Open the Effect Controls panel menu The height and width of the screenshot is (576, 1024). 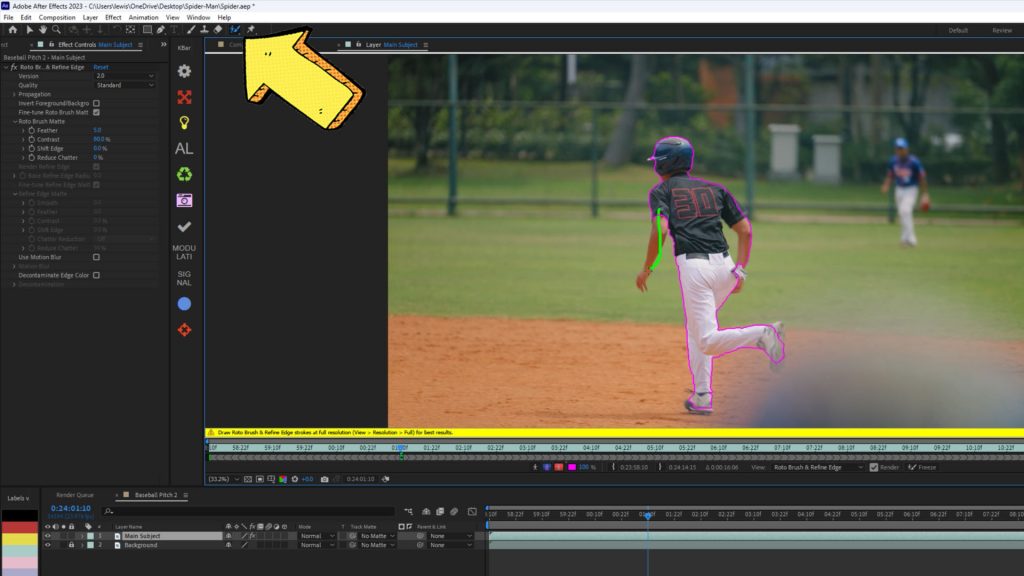point(140,45)
